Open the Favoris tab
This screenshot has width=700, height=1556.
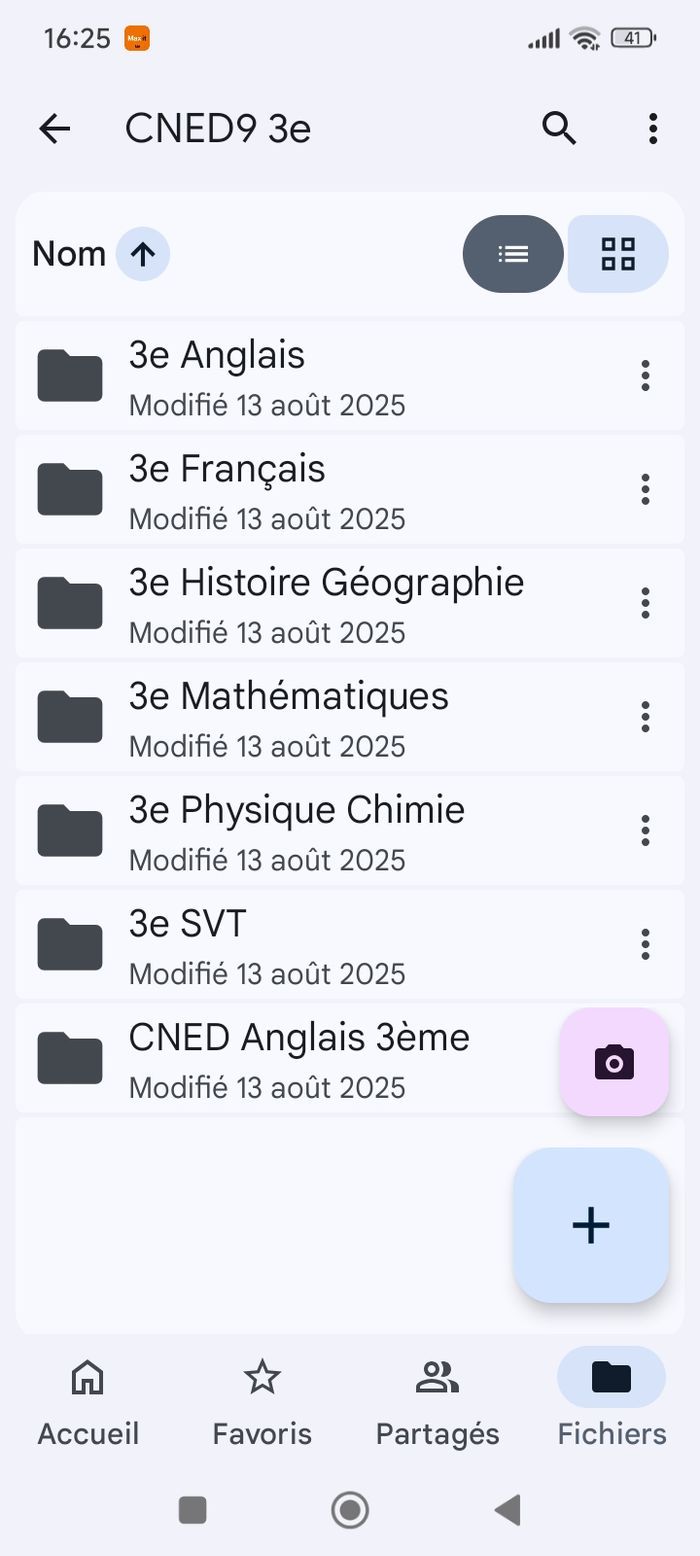pyautogui.click(x=262, y=1402)
